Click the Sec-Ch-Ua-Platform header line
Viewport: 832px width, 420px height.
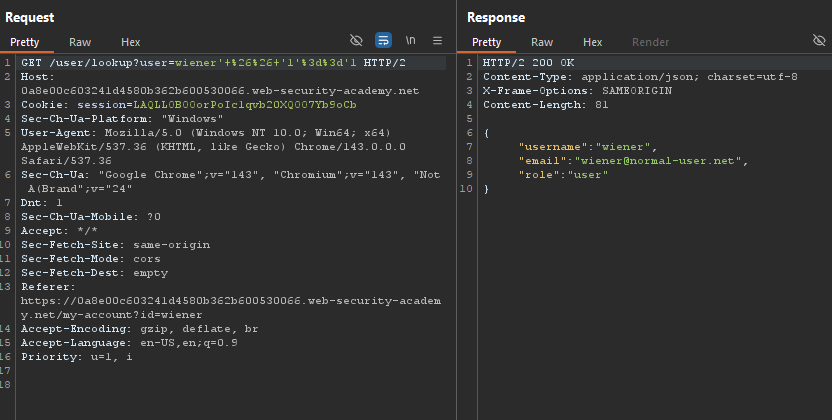pyautogui.click(x=122, y=119)
